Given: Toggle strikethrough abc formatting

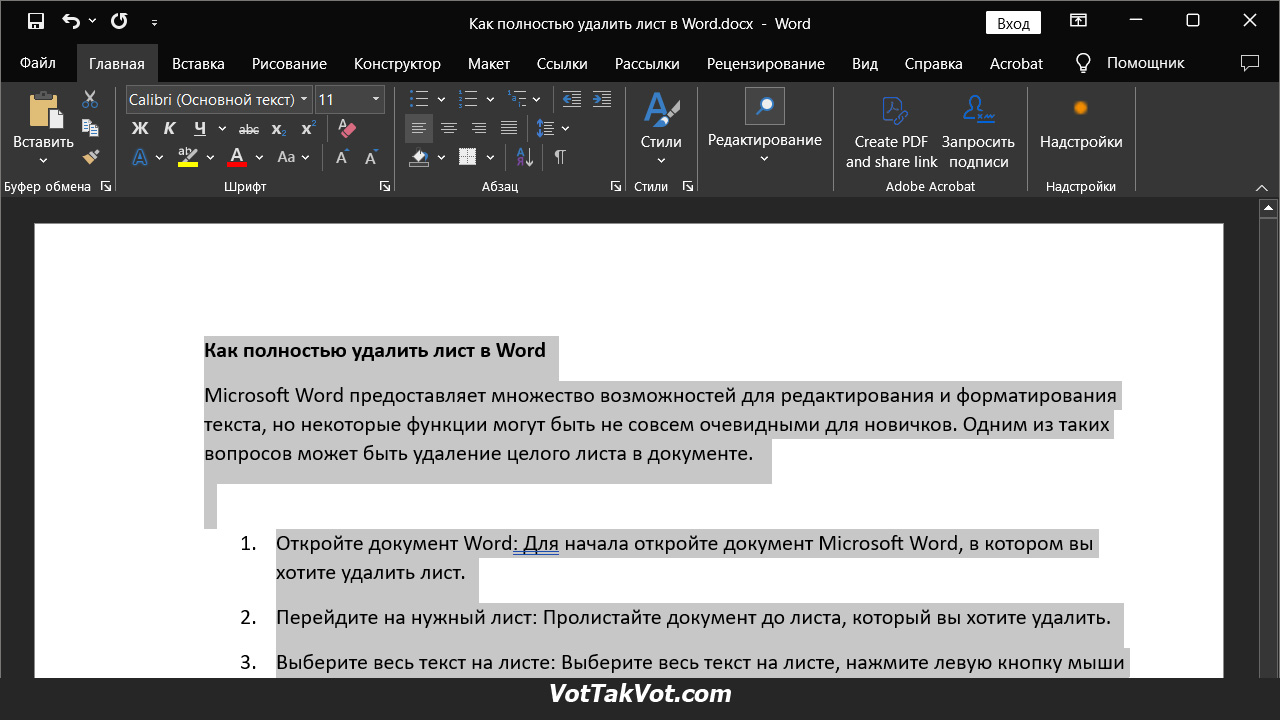Looking at the screenshot, I should point(249,128).
